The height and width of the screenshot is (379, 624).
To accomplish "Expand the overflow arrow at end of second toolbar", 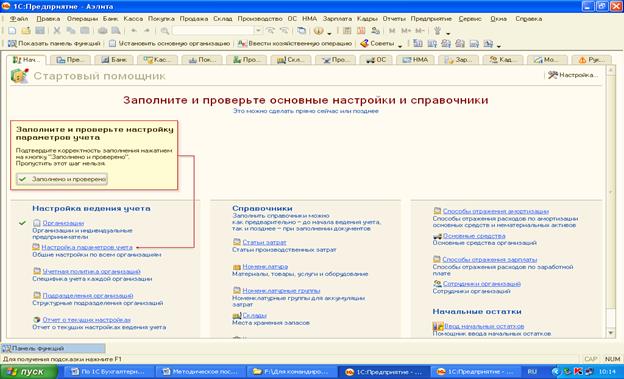I will tap(499, 45).
